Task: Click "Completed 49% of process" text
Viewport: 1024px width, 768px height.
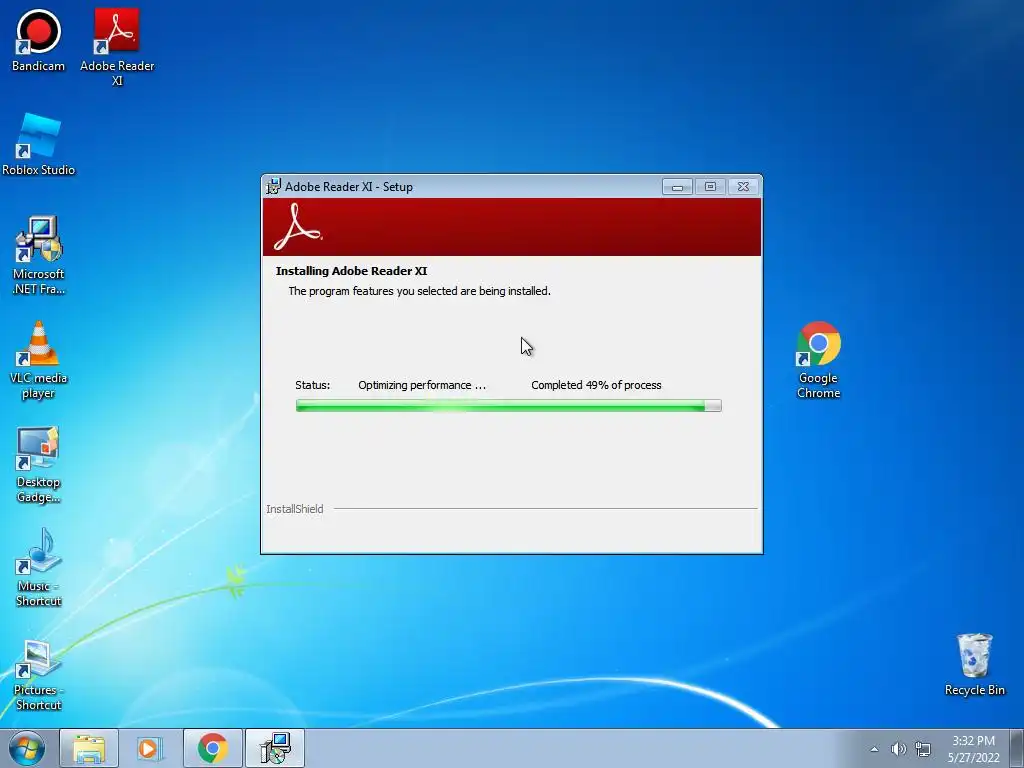Action: point(596,385)
